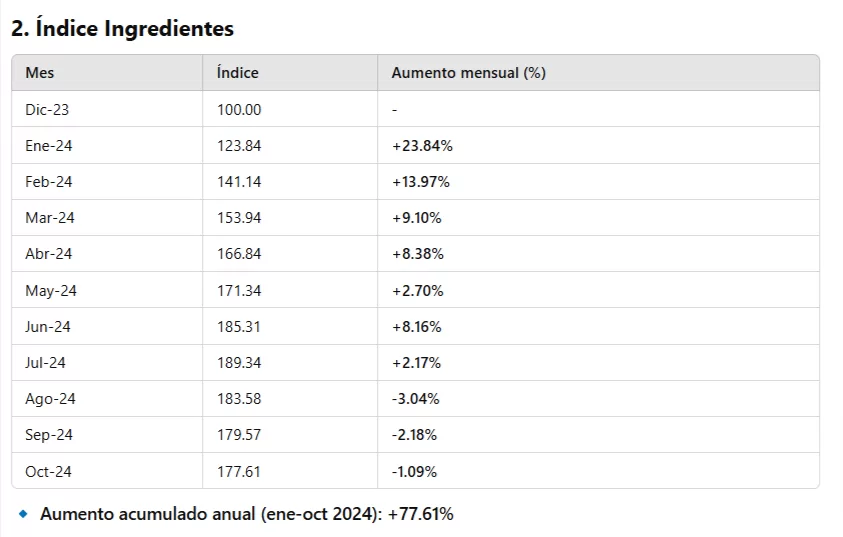Click the "Índice" column header
The width and height of the screenshot is (843, 537).
238,73
